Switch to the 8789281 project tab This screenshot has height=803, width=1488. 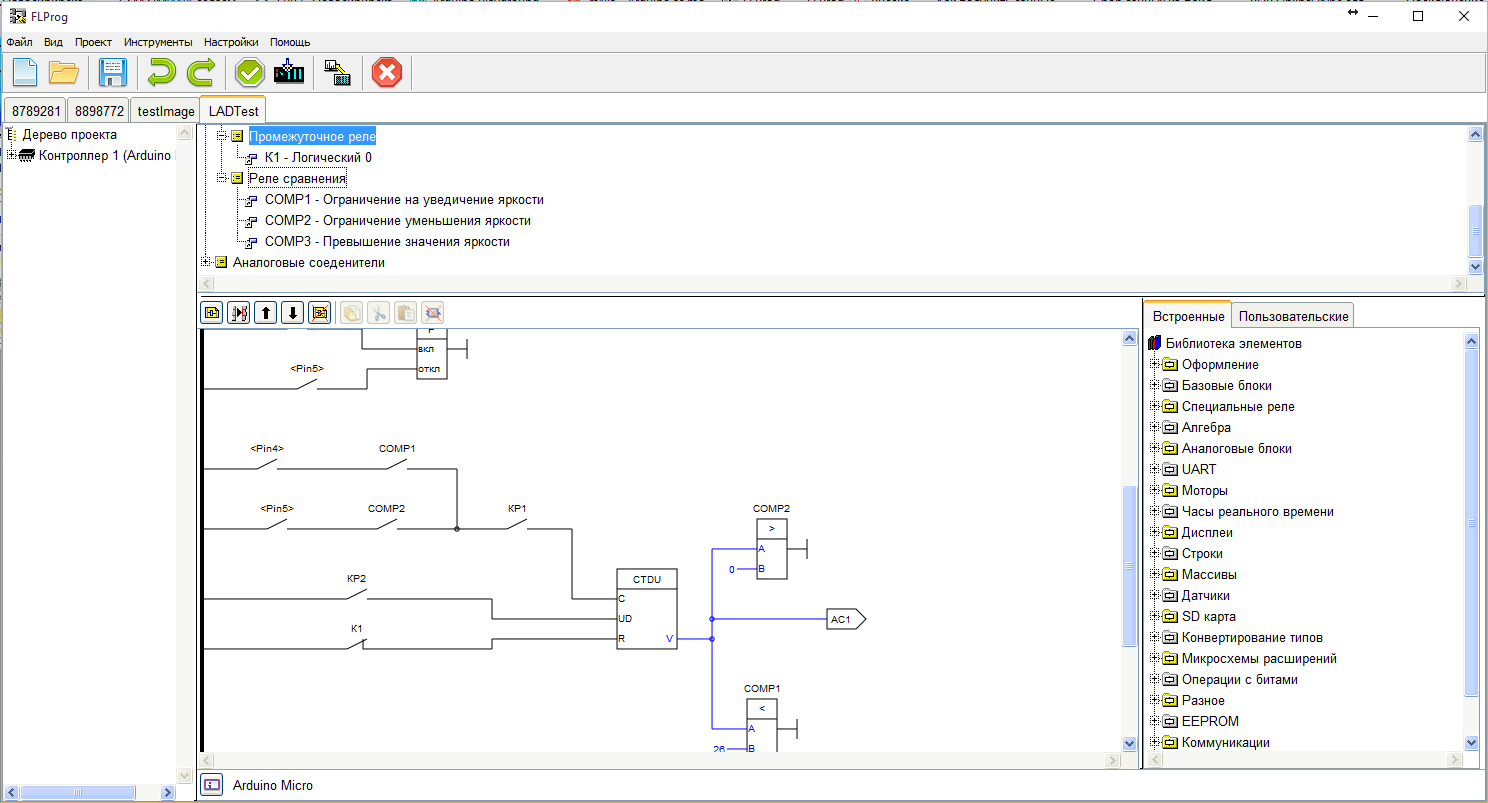click(x=35, y=111)
